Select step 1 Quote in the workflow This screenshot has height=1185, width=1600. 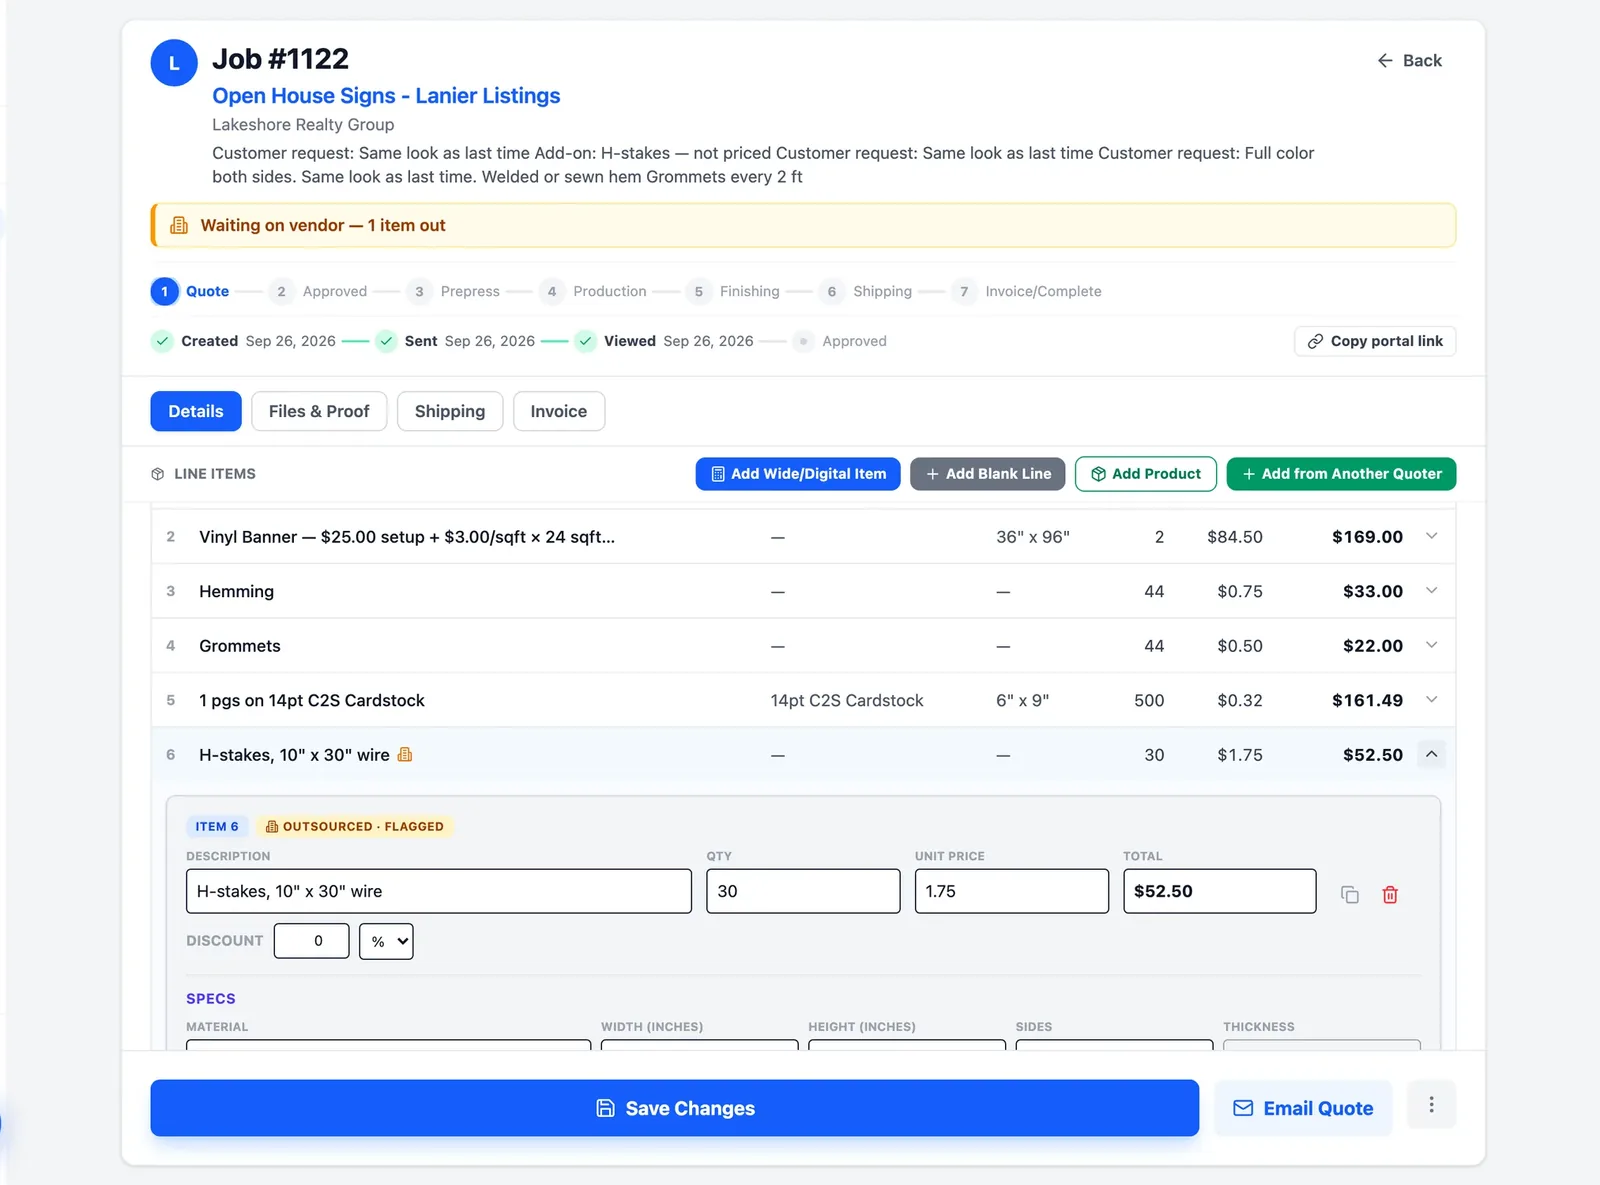click(x=190, y=291)
